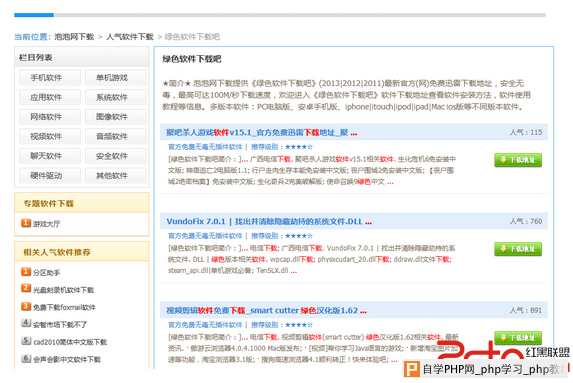Open cad2010简体中文版下载 link
This screenshot has width=573, height=383.
click(70, 342)
